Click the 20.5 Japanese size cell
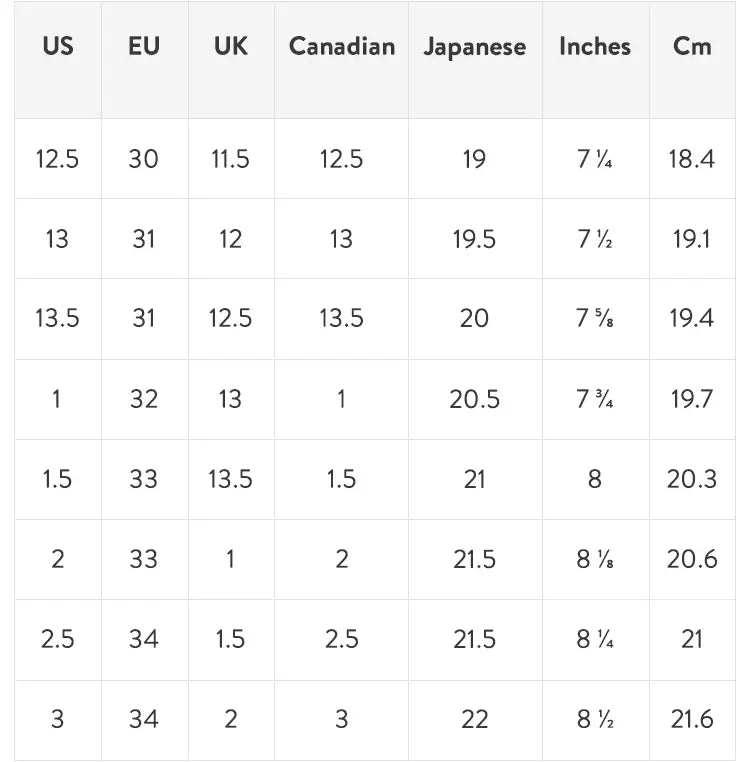 (x=475, y=399)
